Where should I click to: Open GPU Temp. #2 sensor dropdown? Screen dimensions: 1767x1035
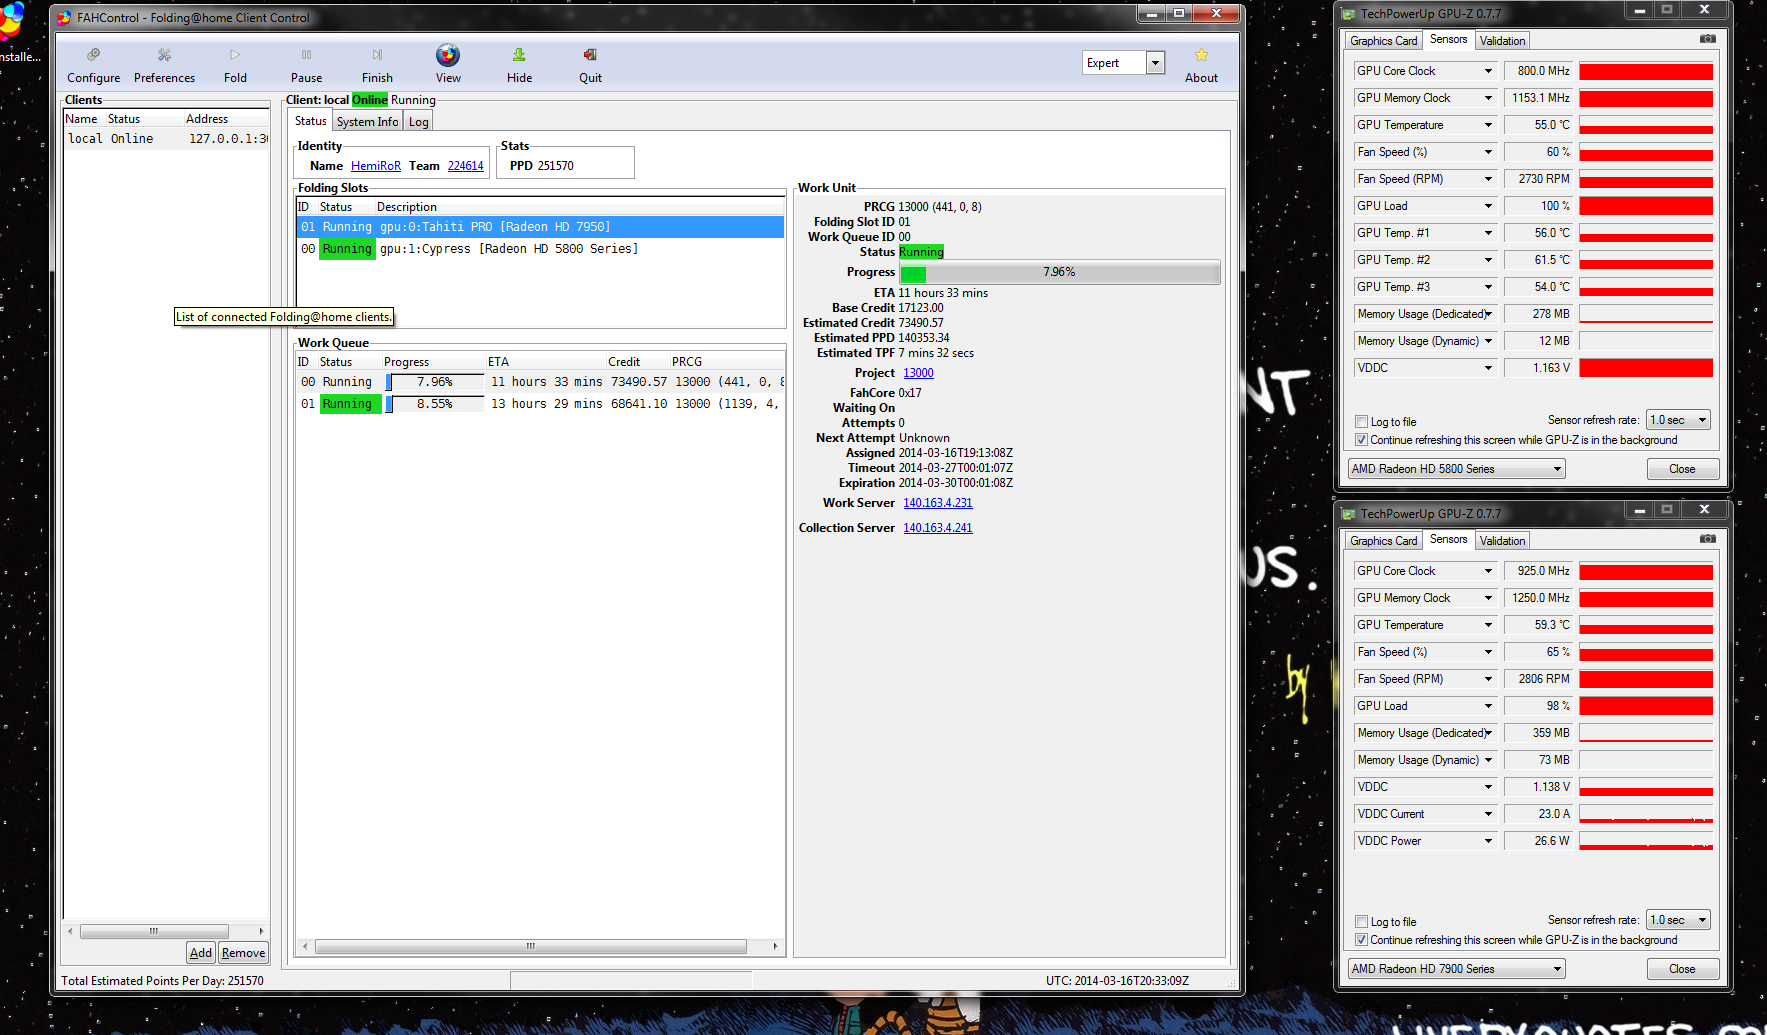(1488, 260)
